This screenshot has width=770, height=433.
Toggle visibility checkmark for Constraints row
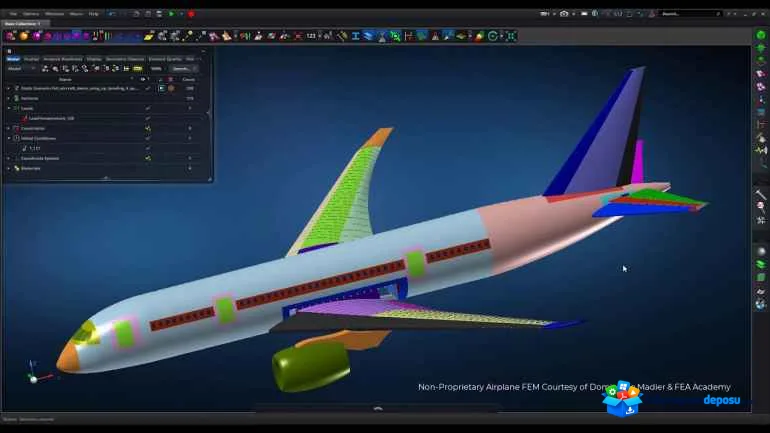[148, 128]
